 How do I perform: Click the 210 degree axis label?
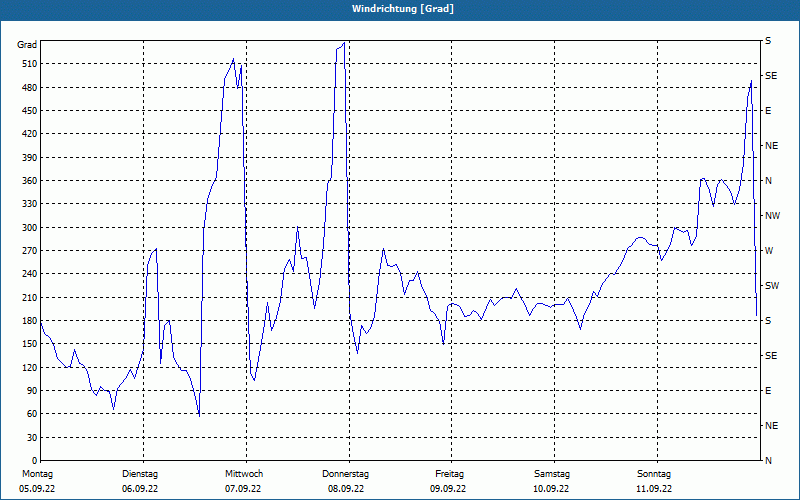31,297
